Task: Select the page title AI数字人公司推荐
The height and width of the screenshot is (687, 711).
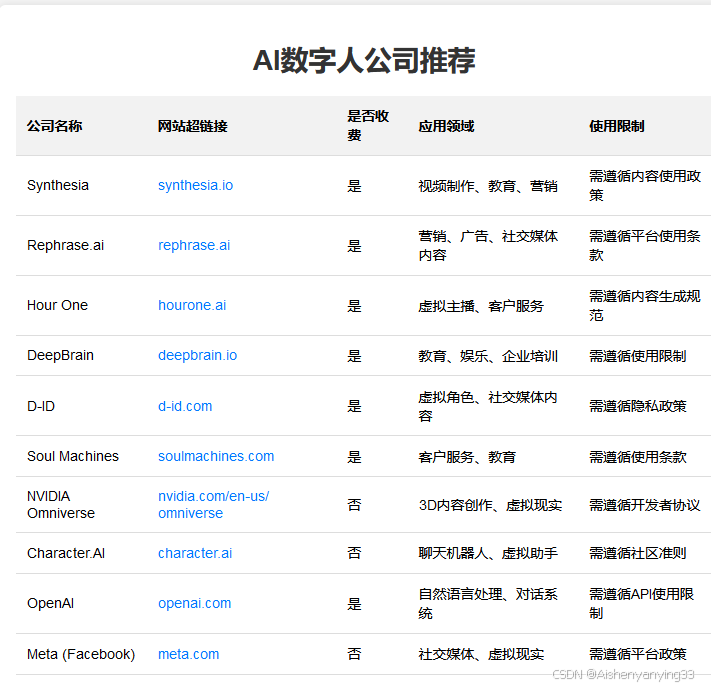Action: (x=364, y=60)
